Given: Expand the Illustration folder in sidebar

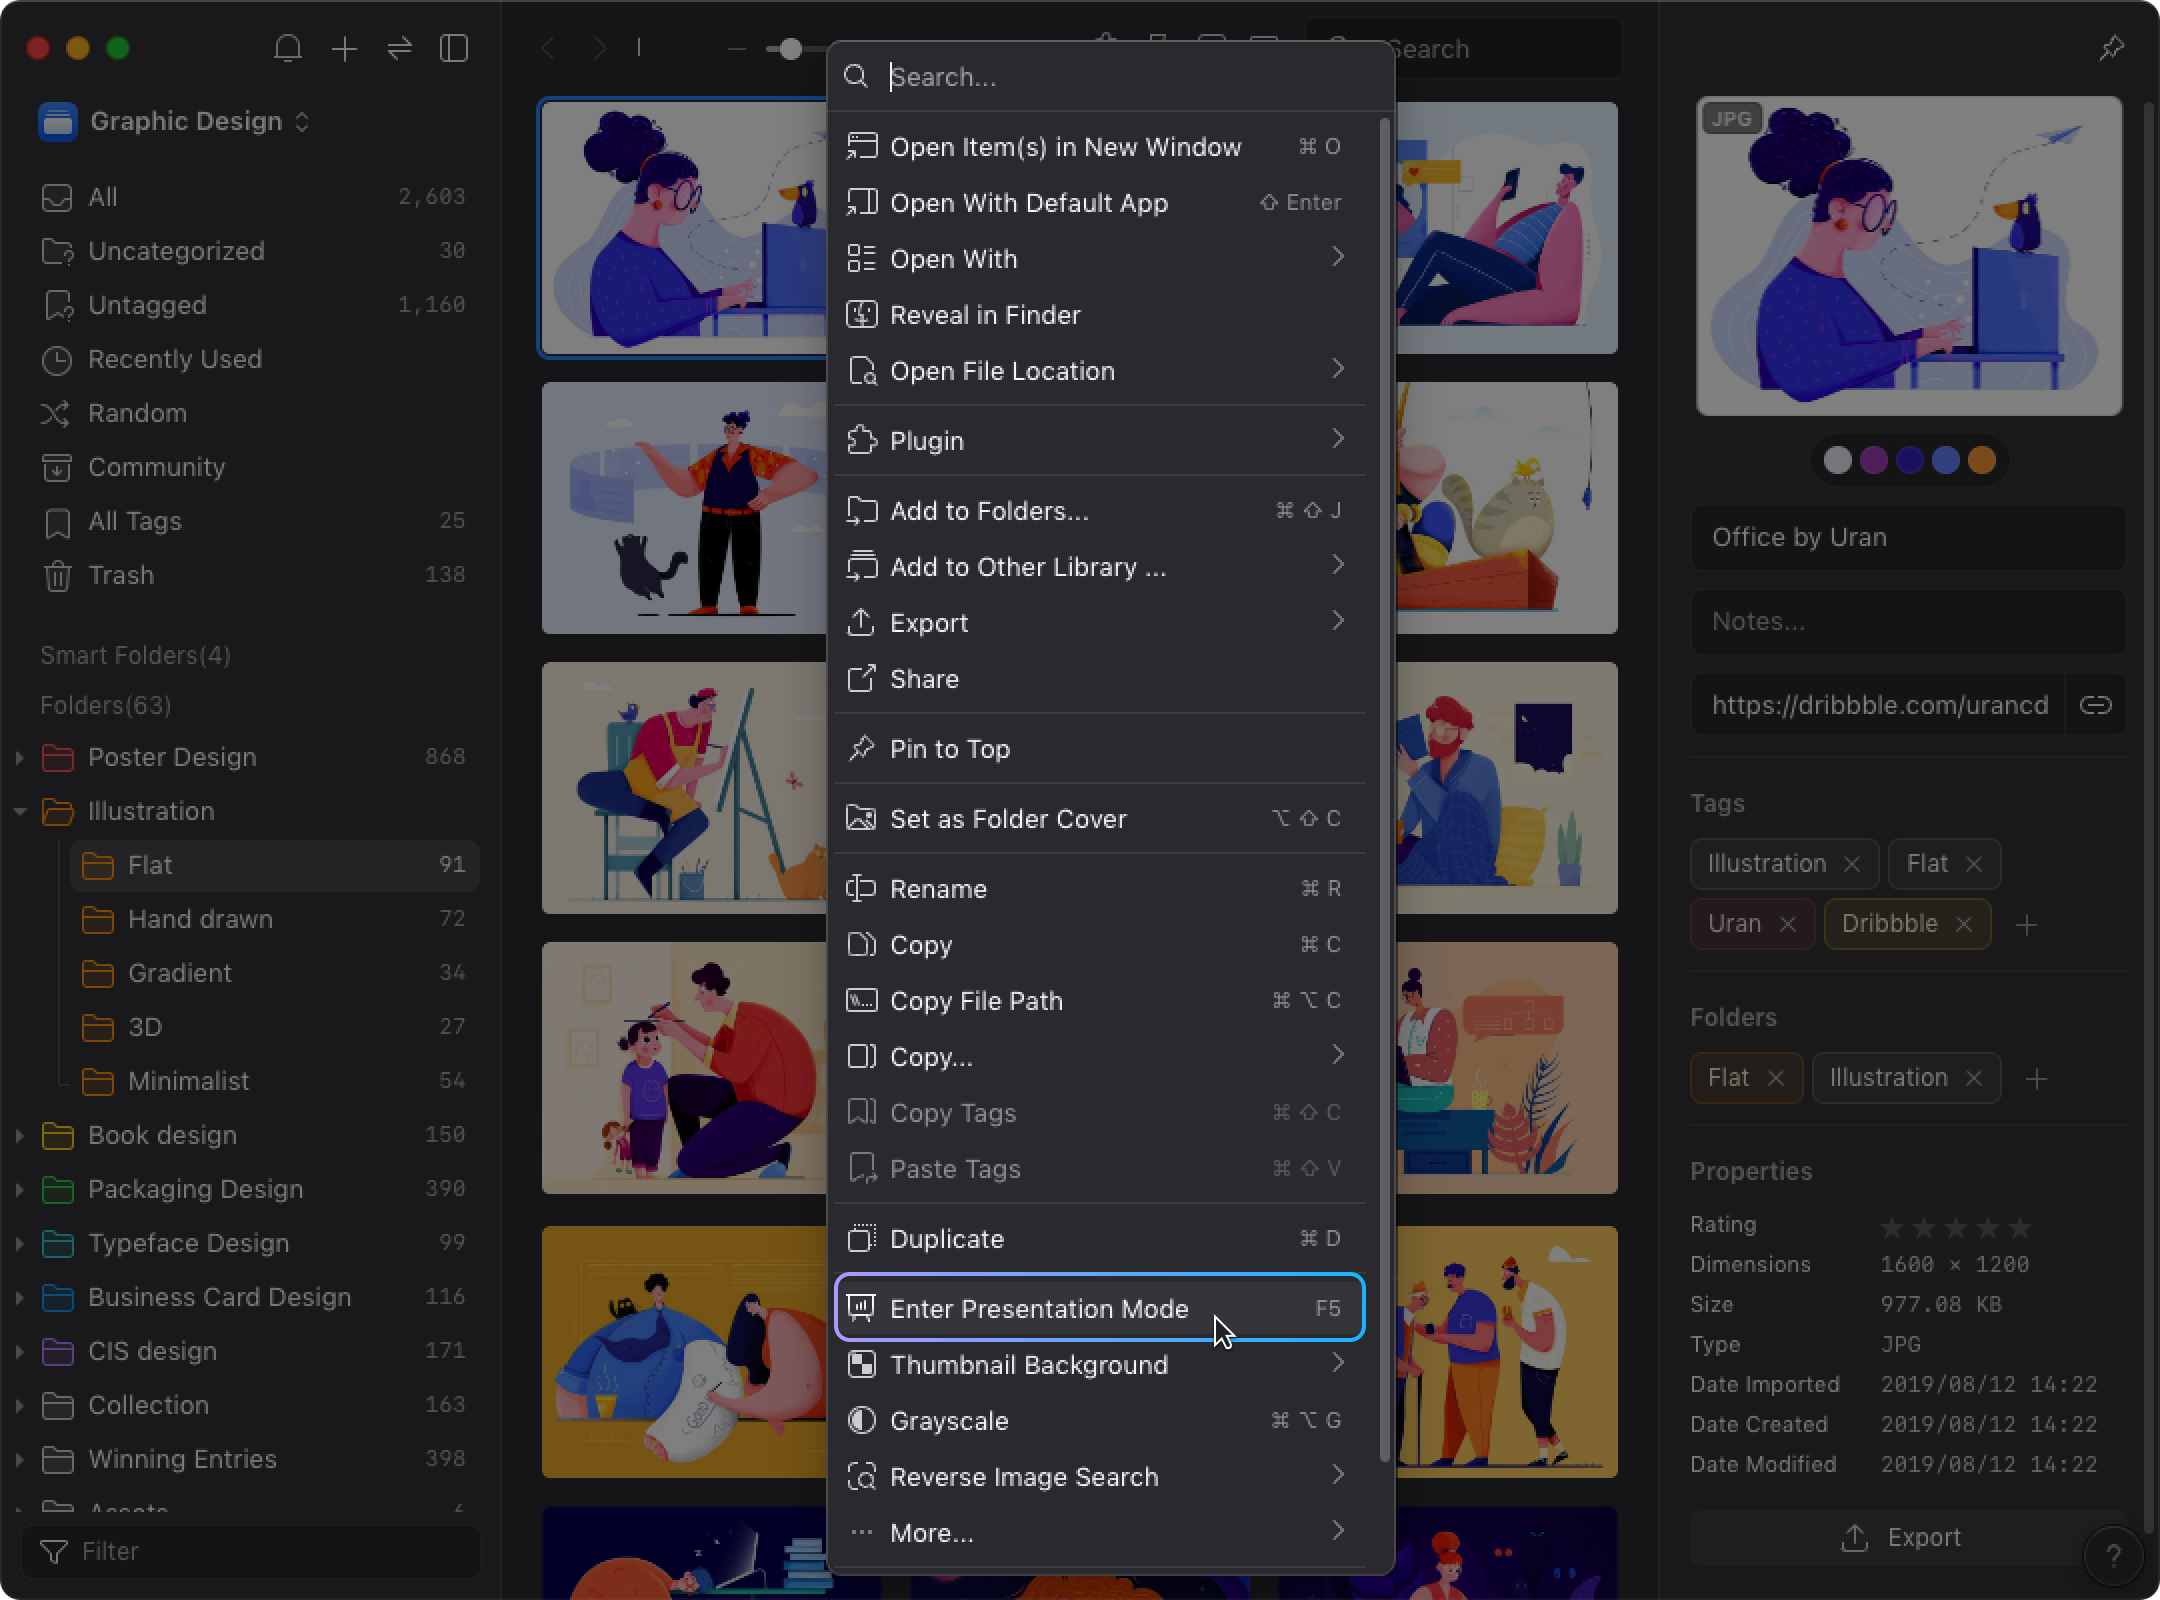Looking at the screenshot, I should click(18, 812).
